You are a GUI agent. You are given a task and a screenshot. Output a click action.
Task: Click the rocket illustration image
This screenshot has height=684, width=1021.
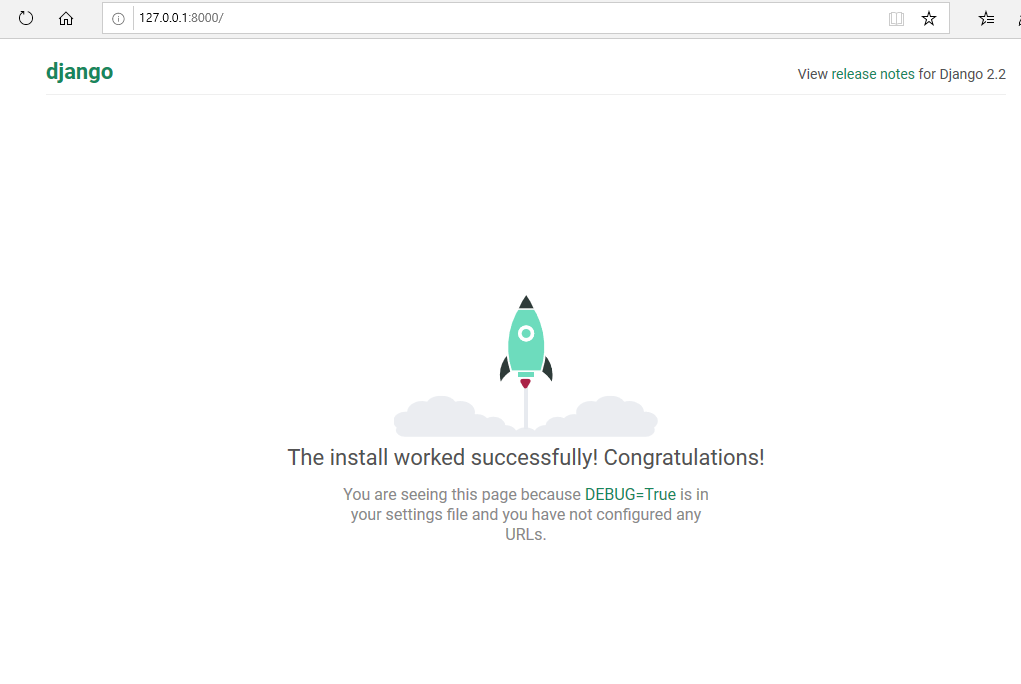tap(526, 366)
